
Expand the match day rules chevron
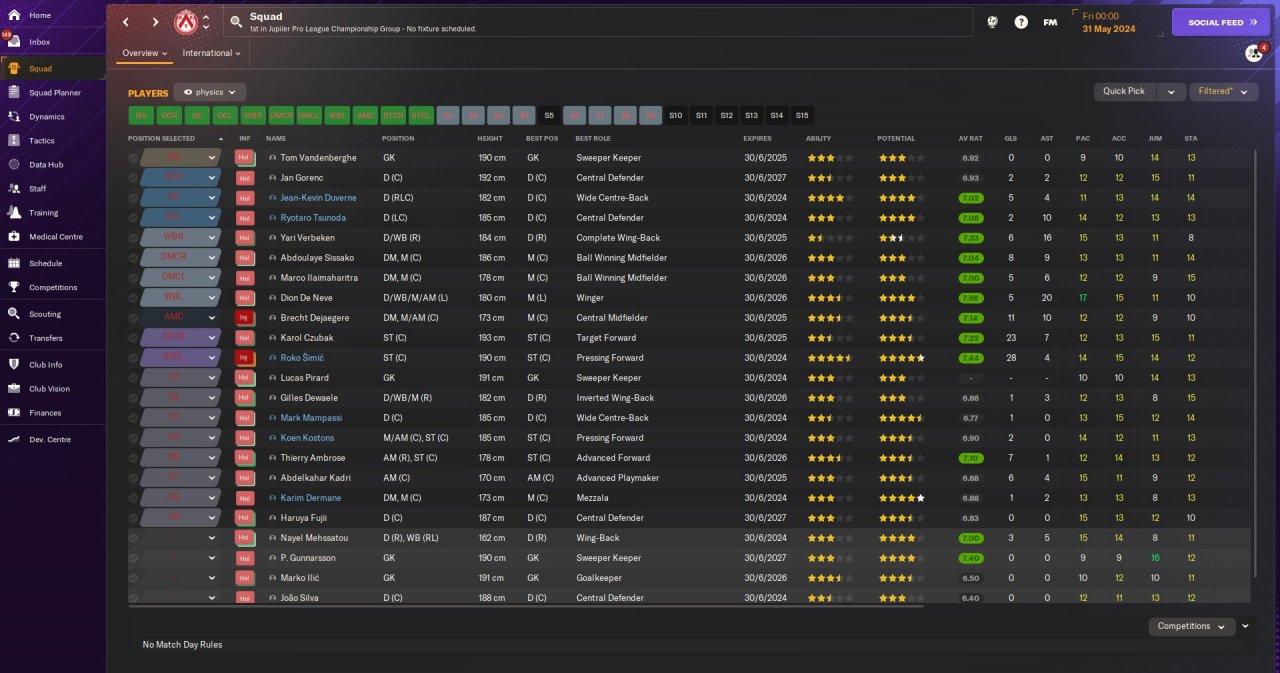(x=1245, y=626)
